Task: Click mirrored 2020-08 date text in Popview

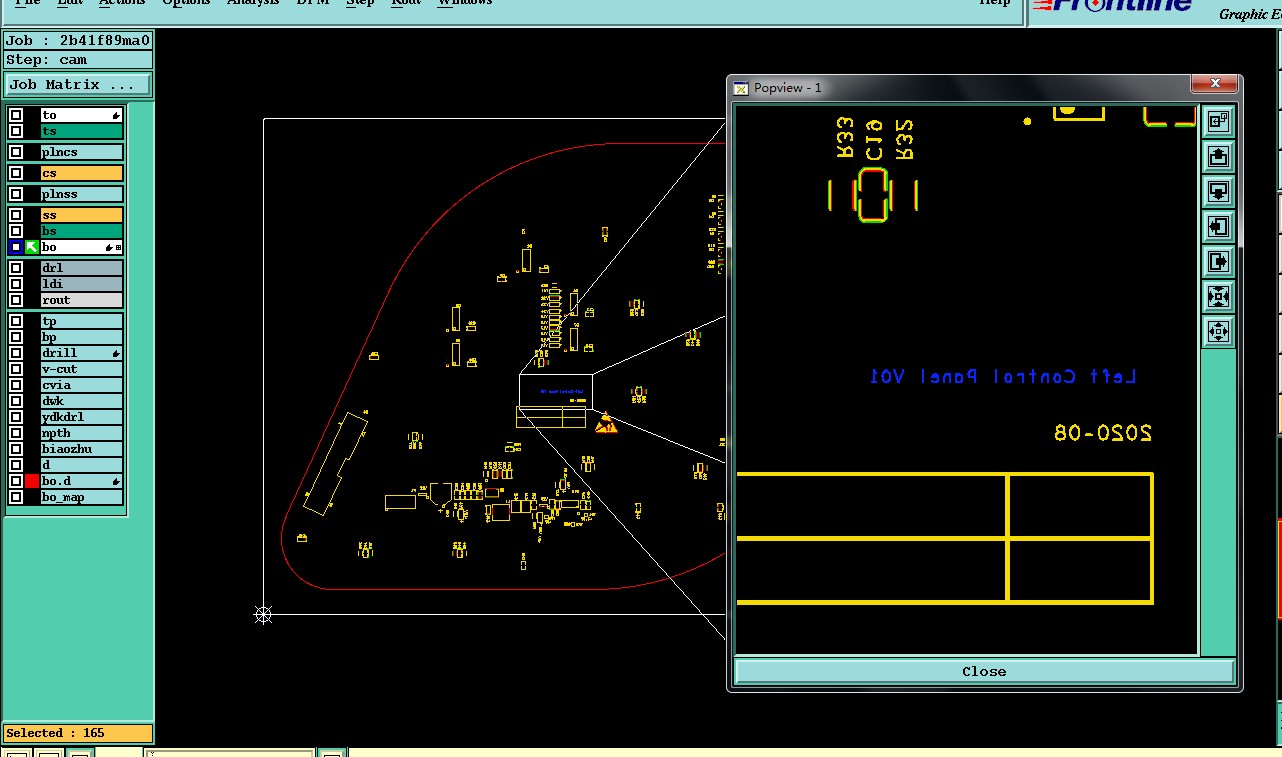Action: tap(1103, 433)
